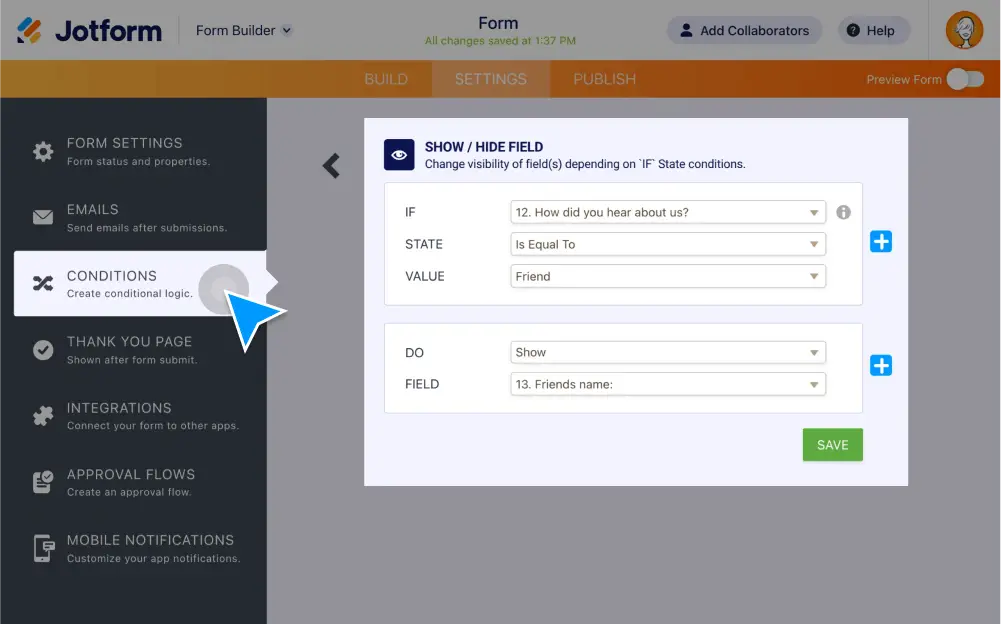Click the Jotform logo

89,30
